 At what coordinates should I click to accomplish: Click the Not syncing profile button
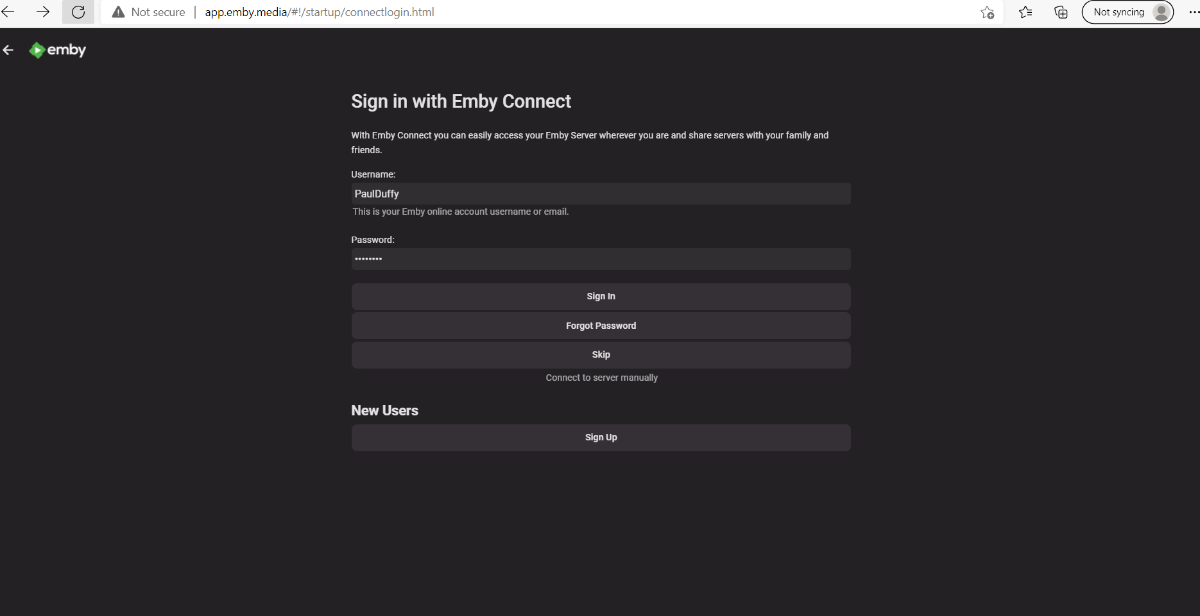point(1128,12)
